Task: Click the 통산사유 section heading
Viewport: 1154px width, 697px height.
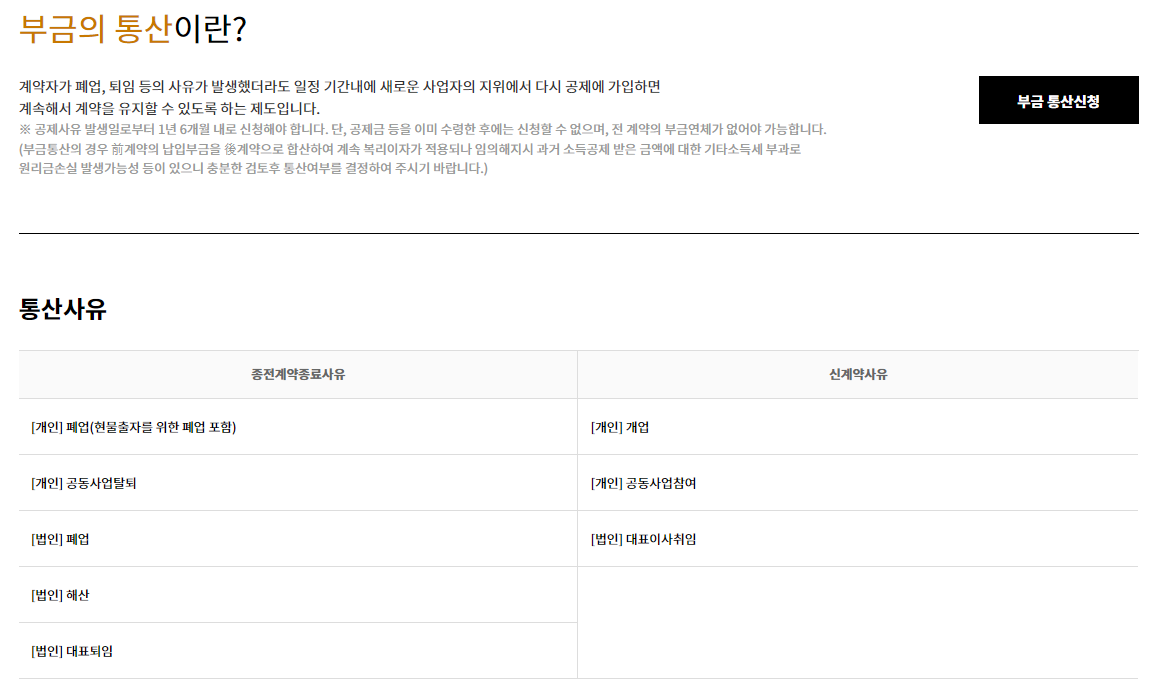Action: pos(63,309)
